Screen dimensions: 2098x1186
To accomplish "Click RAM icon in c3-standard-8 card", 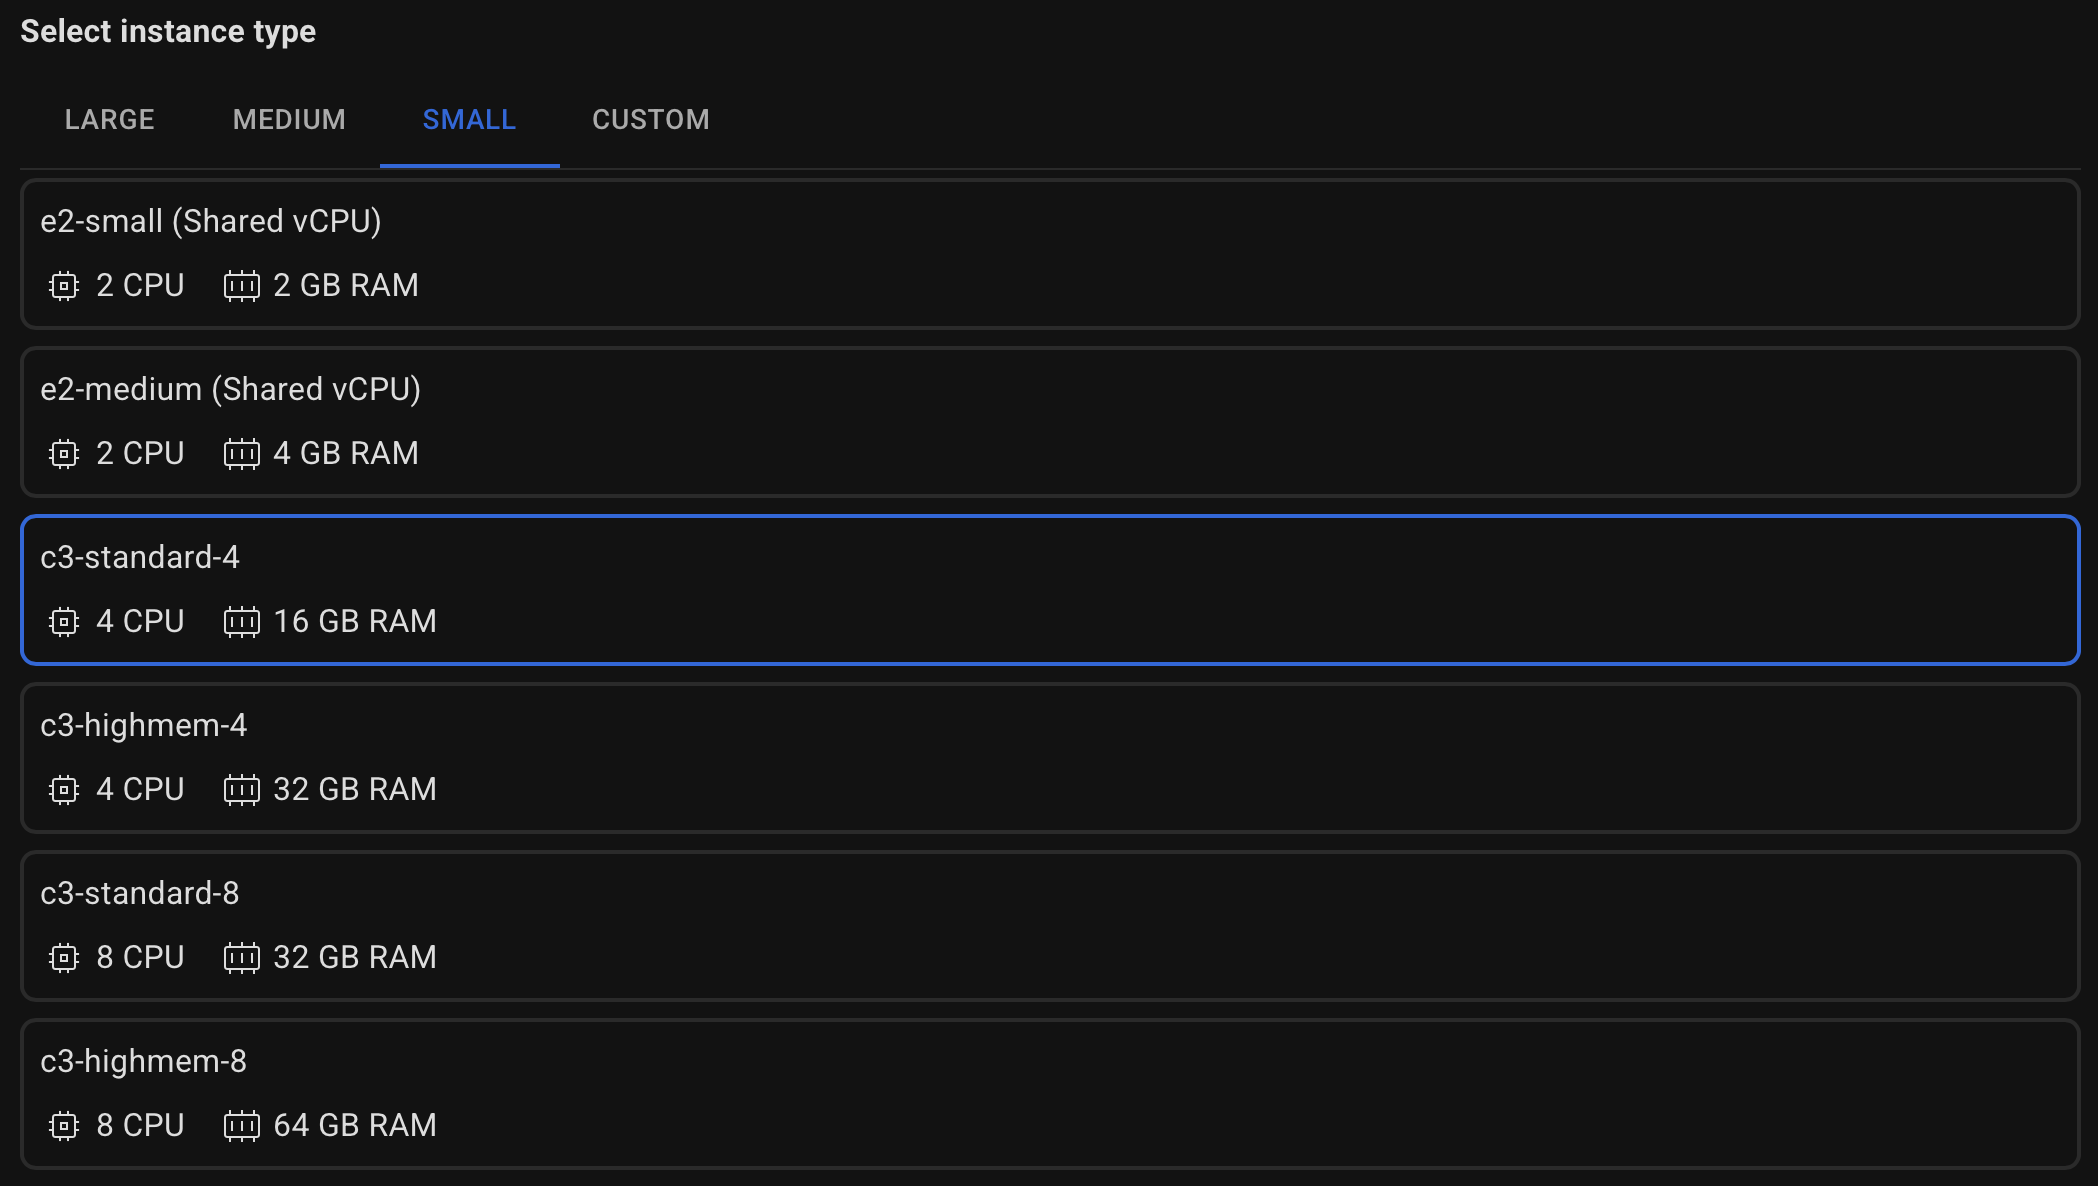I will click(241, 958).
